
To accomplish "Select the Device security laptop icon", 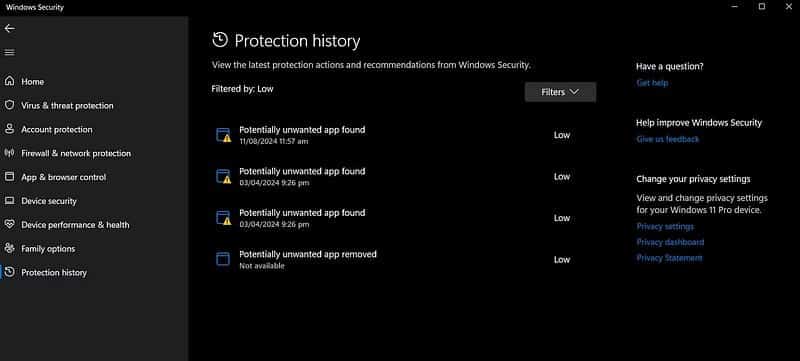I will pyautogui.click(x=9, y=201).
